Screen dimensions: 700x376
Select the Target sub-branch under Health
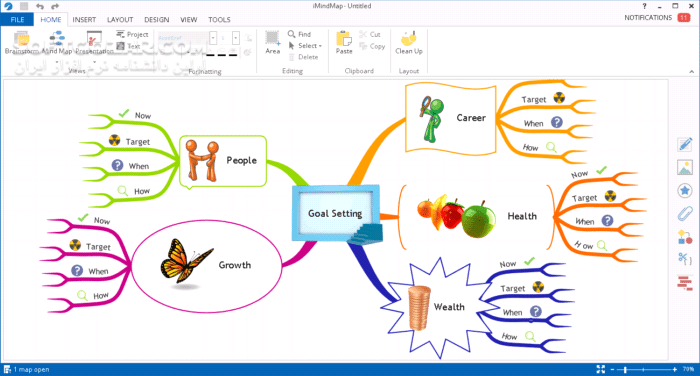[x=584, y=198]
